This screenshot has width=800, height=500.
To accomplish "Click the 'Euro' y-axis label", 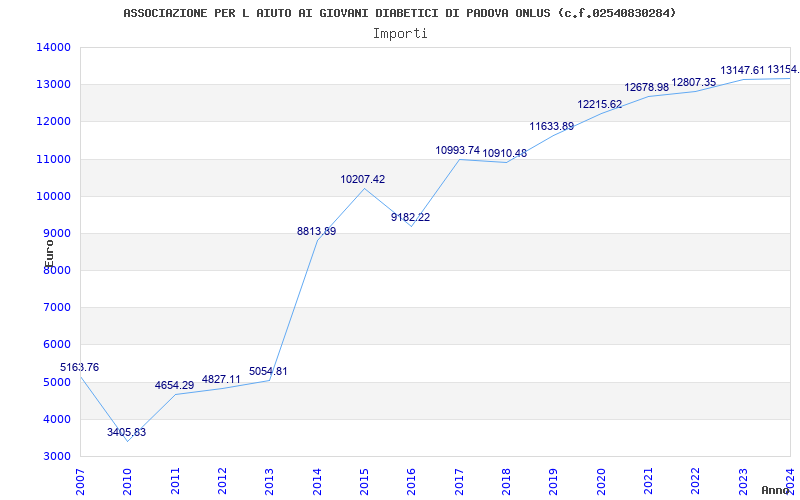I will [x=49, y=254].
